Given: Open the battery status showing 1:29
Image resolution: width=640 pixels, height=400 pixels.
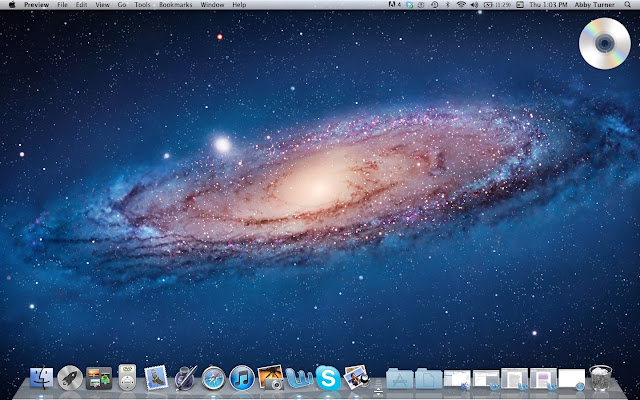Looking at the screenshot, I should (x=498, y=5).
